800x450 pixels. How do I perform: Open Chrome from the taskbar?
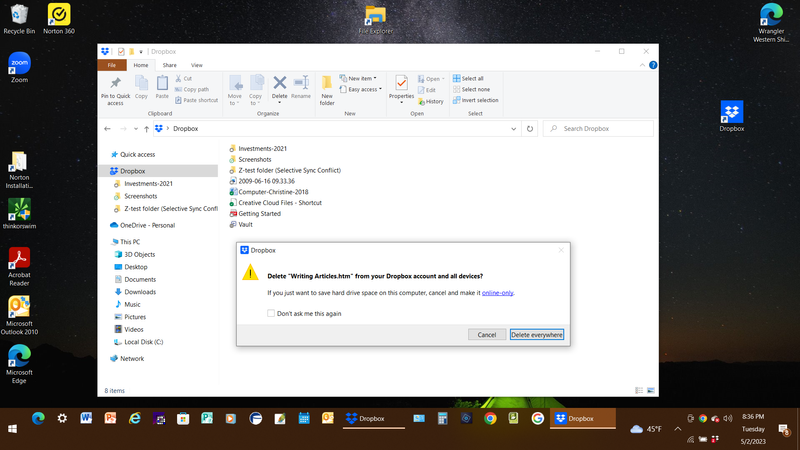[490, 418]
